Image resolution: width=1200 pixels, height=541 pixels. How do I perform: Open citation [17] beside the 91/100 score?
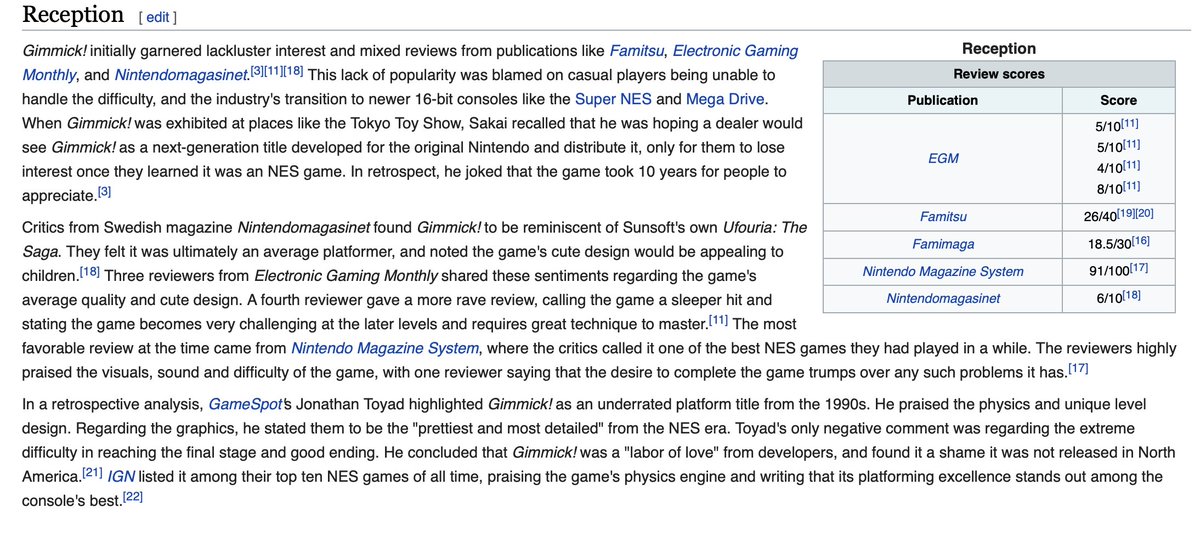tap(1141, 269)
